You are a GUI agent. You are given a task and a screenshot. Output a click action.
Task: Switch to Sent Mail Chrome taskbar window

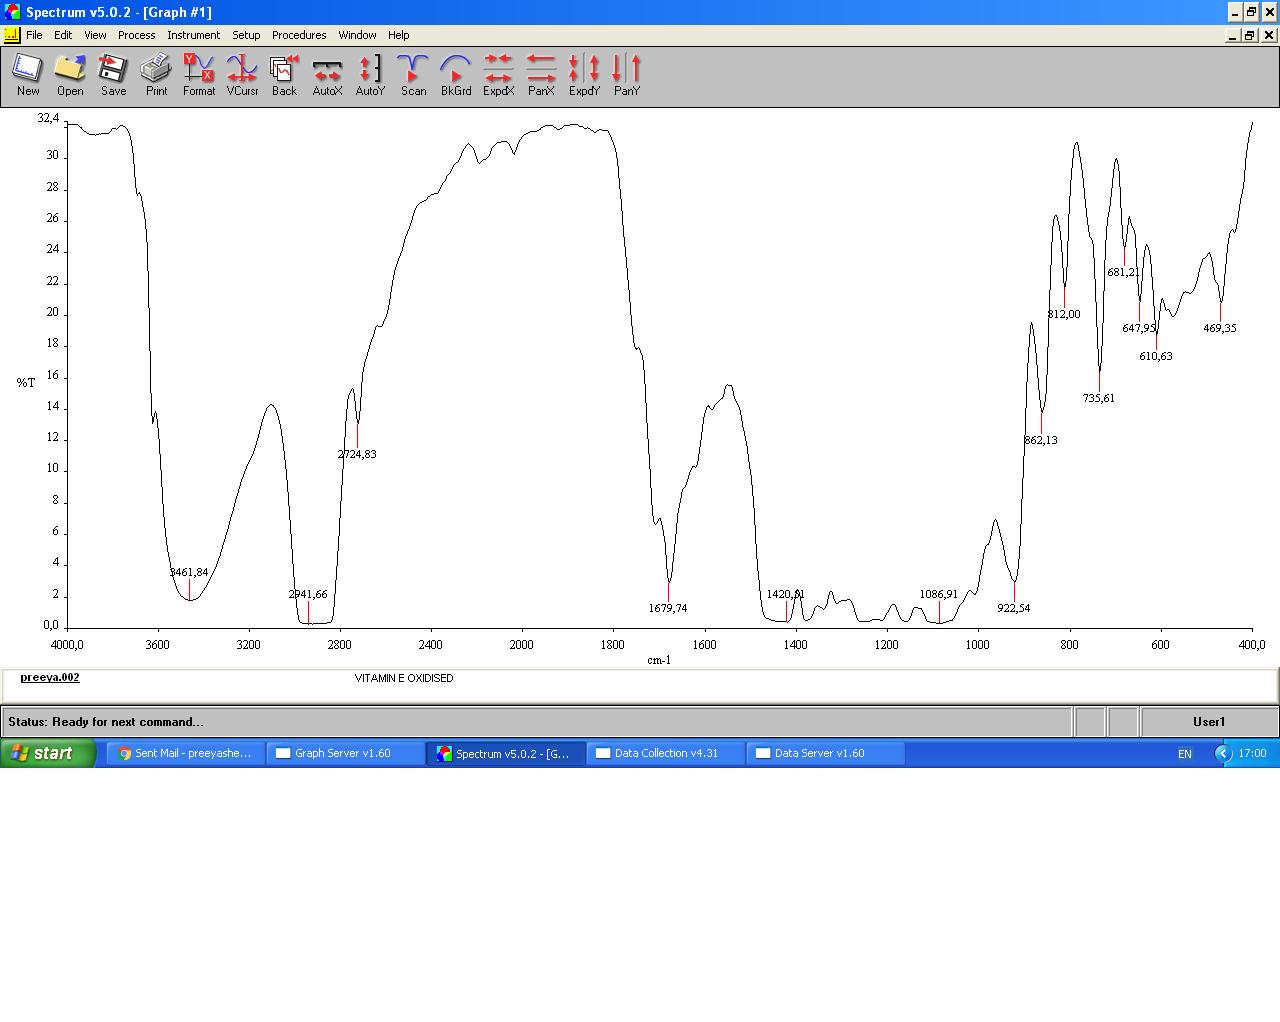coord(185,753)
